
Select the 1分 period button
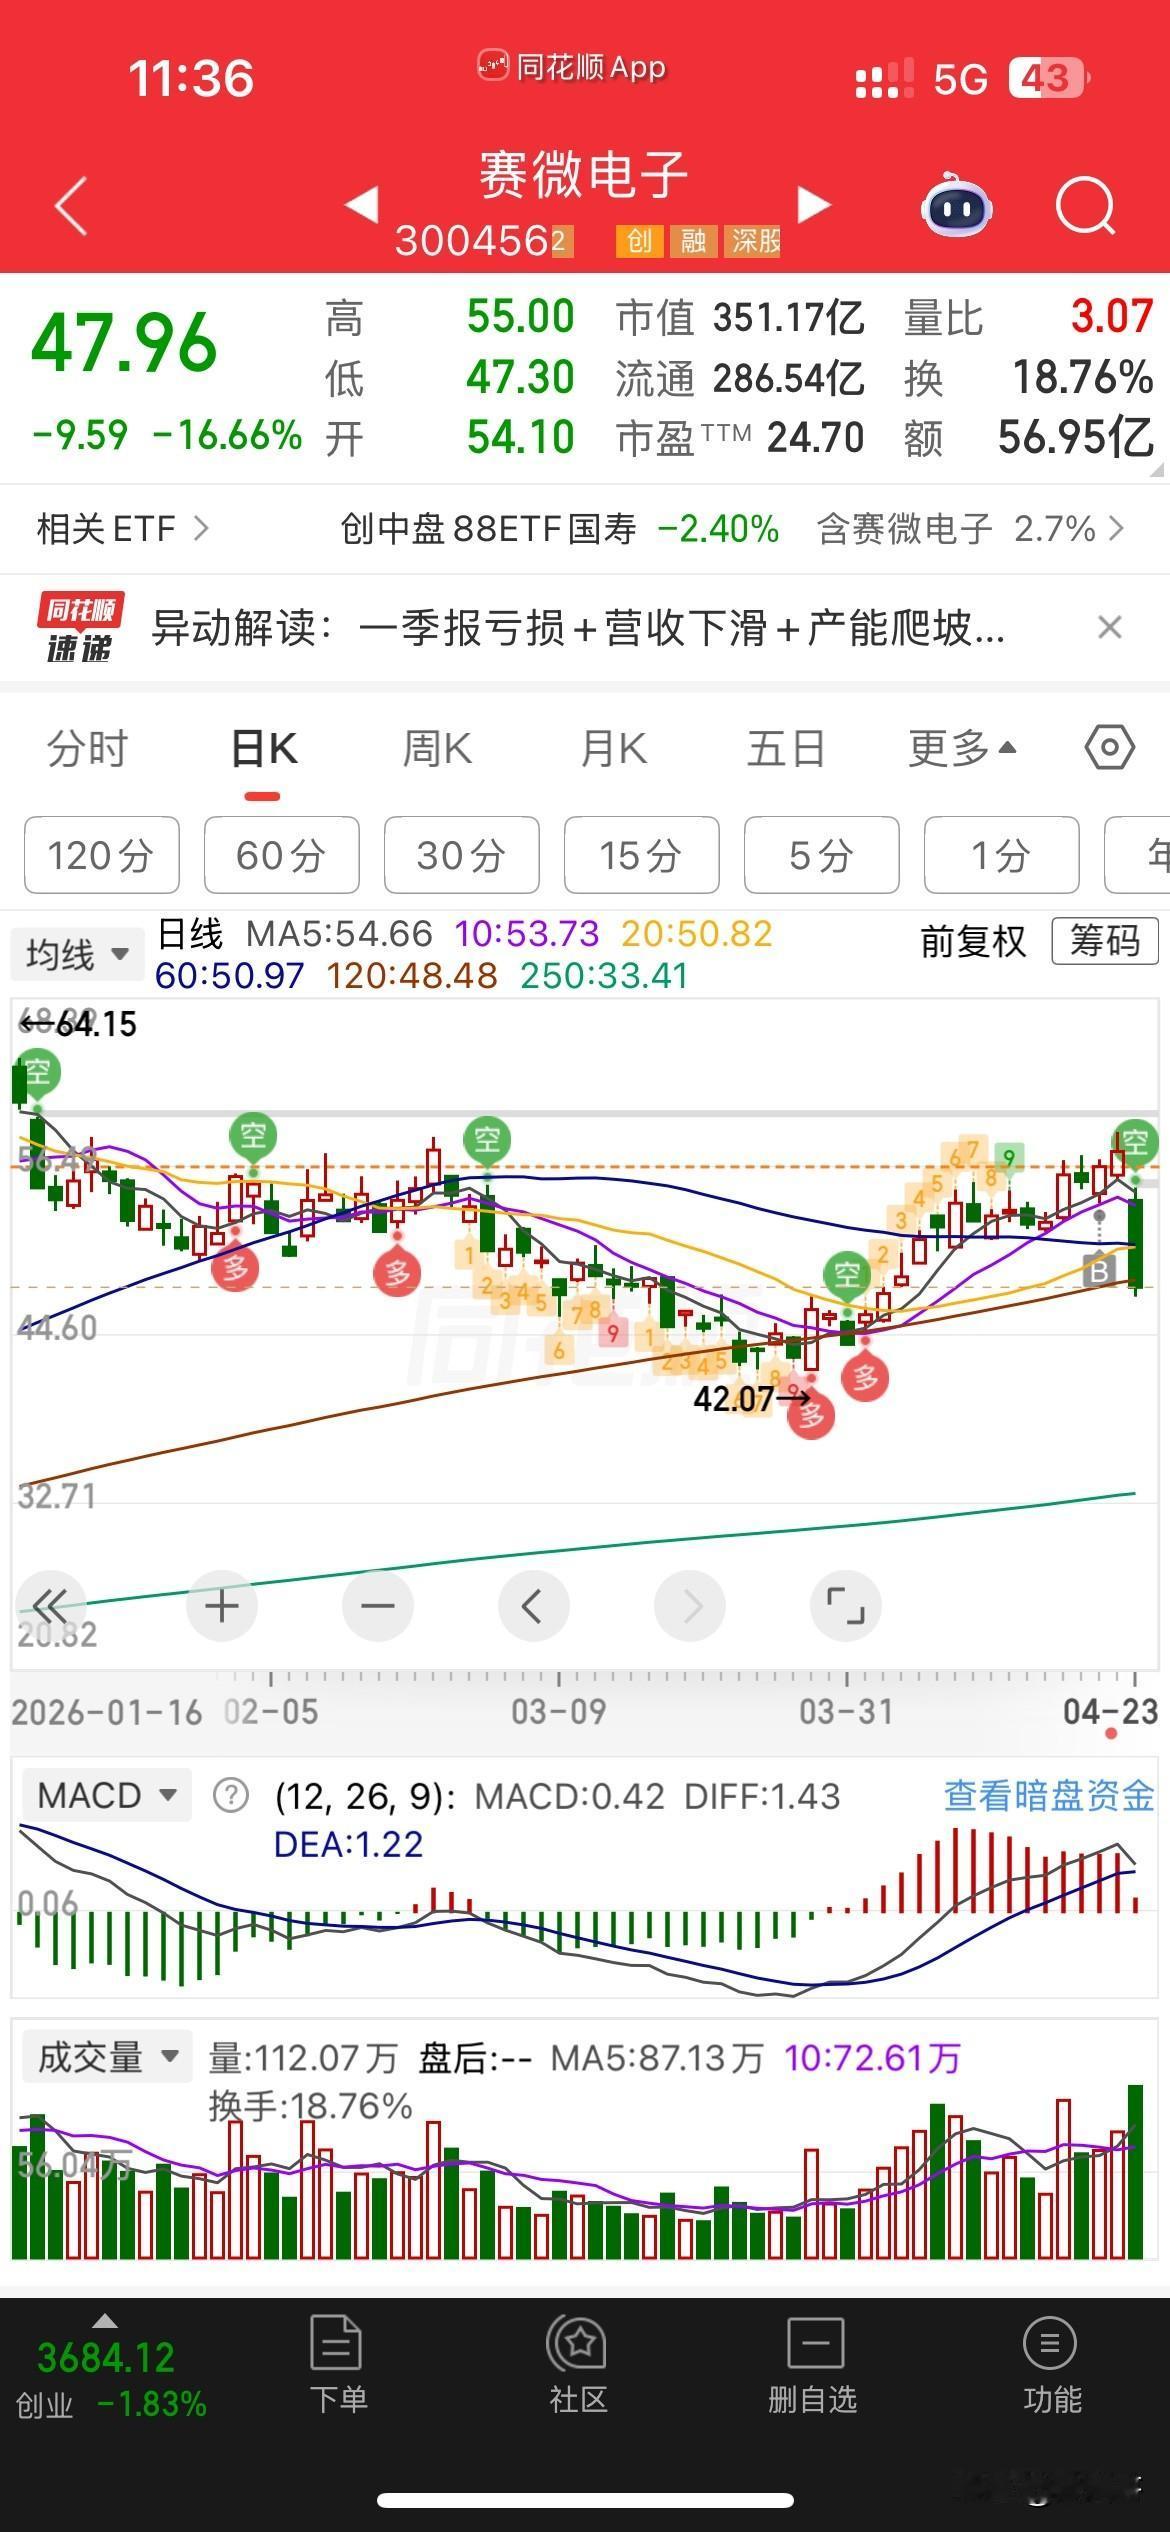[x=1001, y=855]
